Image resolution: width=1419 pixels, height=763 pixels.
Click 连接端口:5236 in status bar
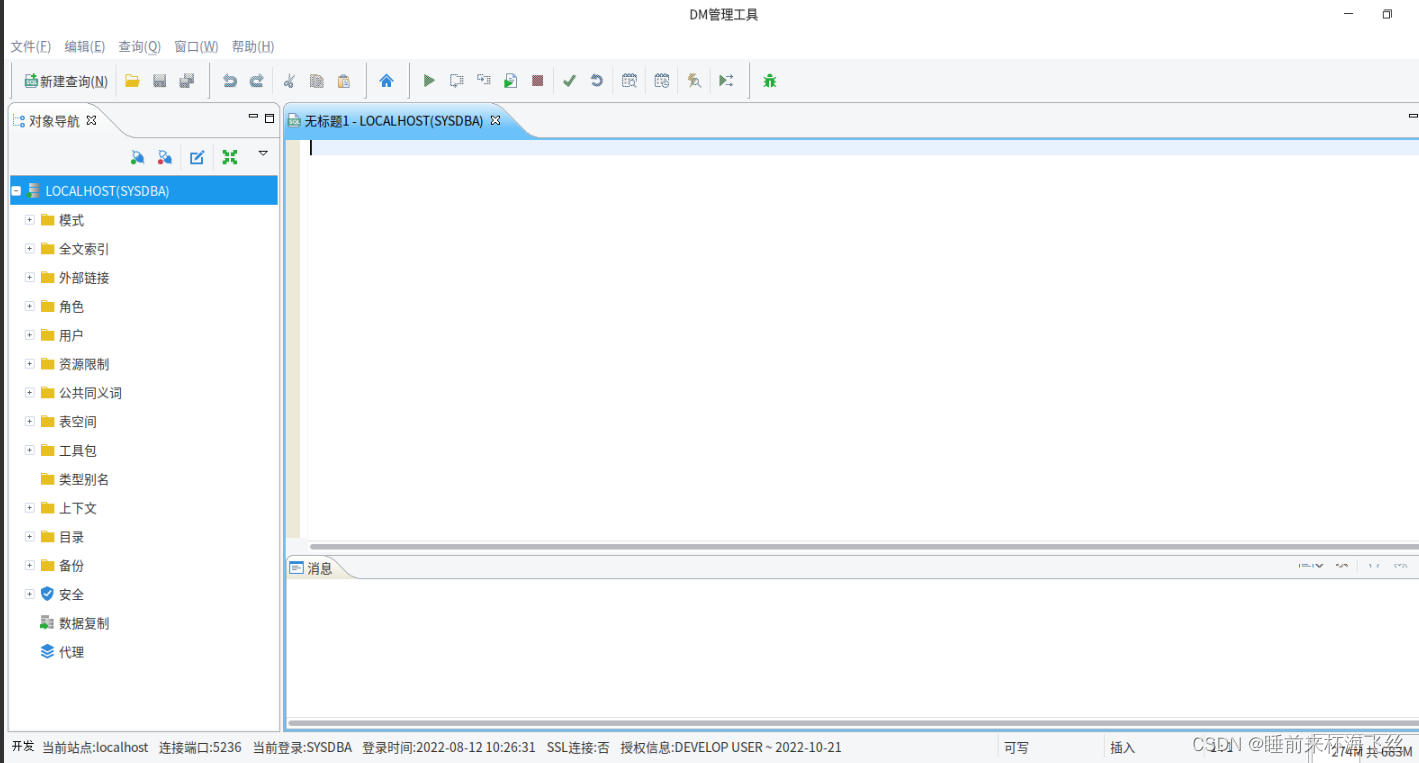click(x=200, y=747)
